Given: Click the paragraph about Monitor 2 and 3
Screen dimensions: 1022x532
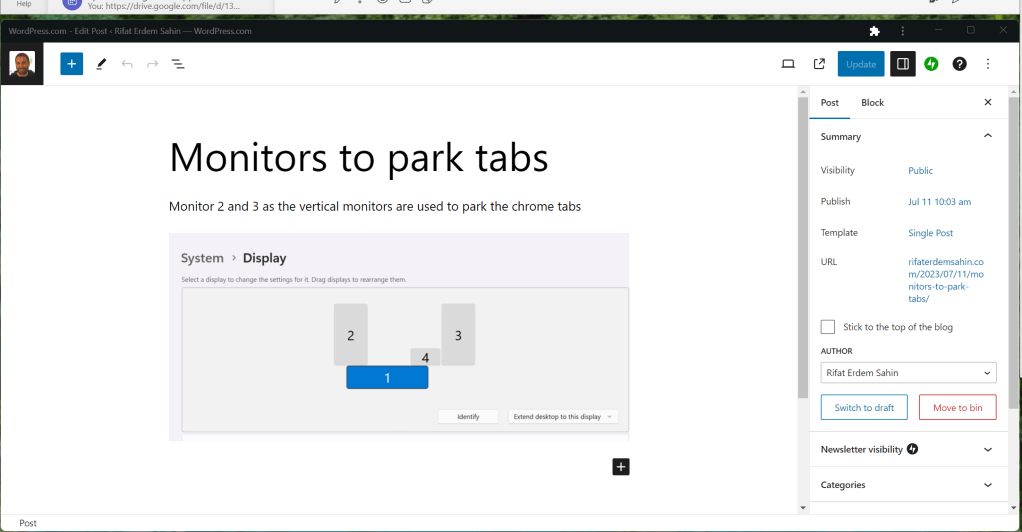Looking at the screenshot, I should (375, 207).
